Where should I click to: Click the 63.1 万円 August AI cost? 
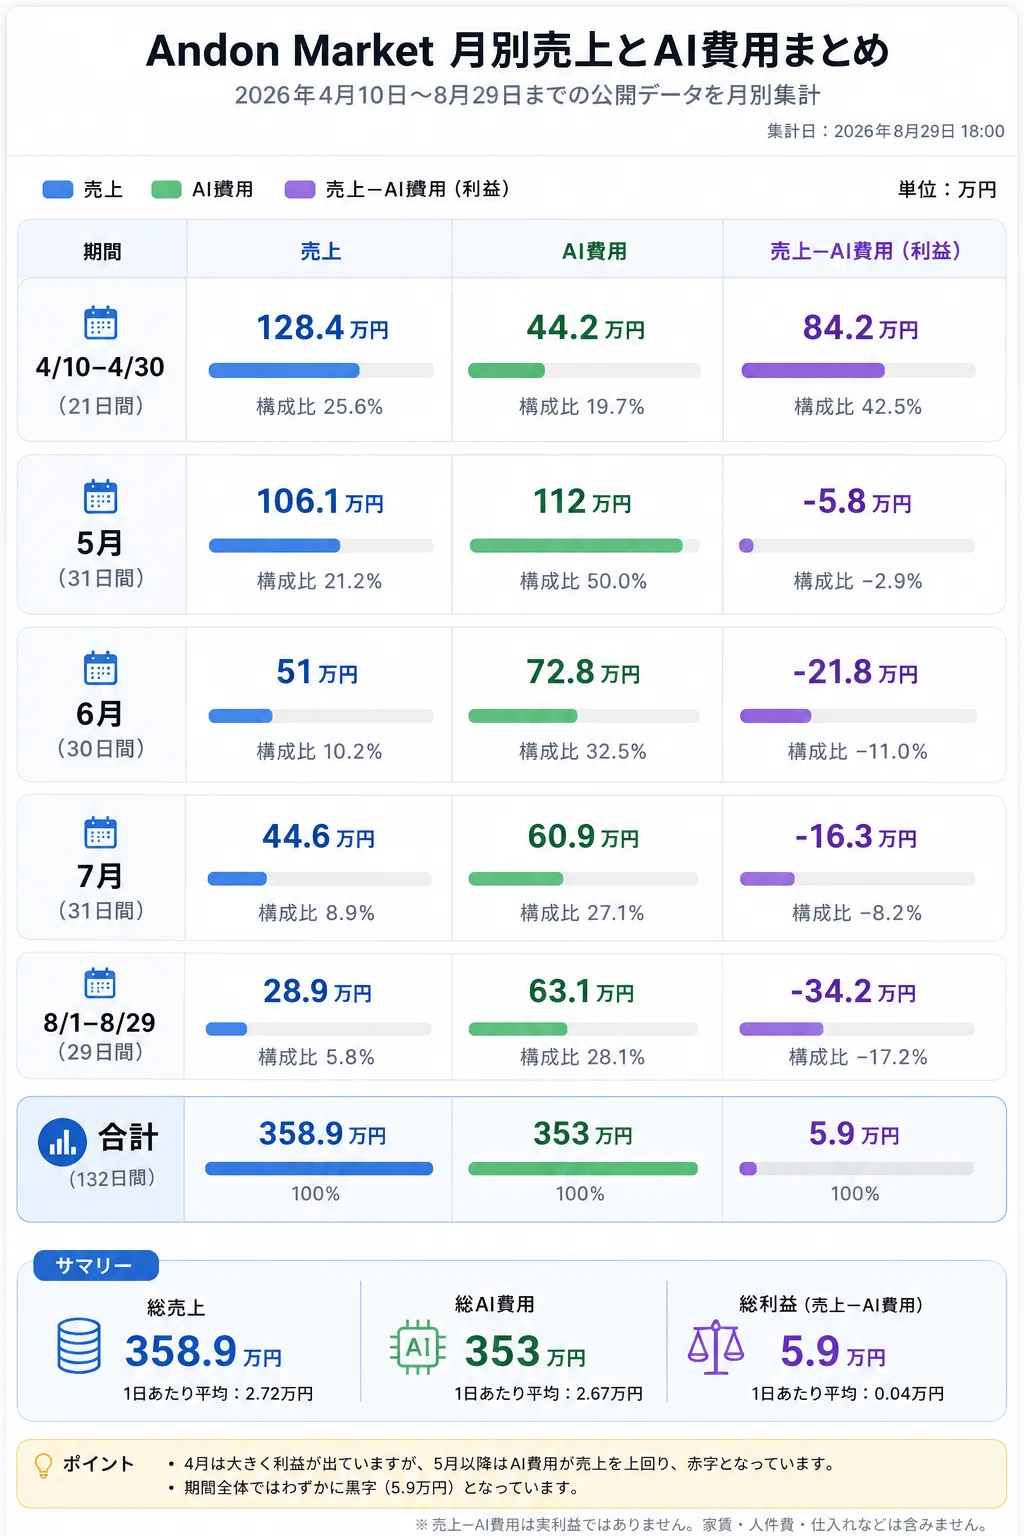581,991
